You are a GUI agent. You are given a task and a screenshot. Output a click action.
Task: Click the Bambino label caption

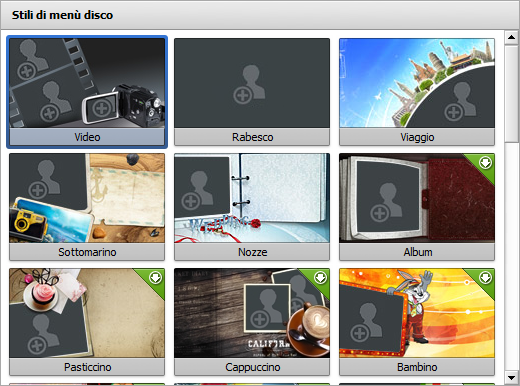417,367
